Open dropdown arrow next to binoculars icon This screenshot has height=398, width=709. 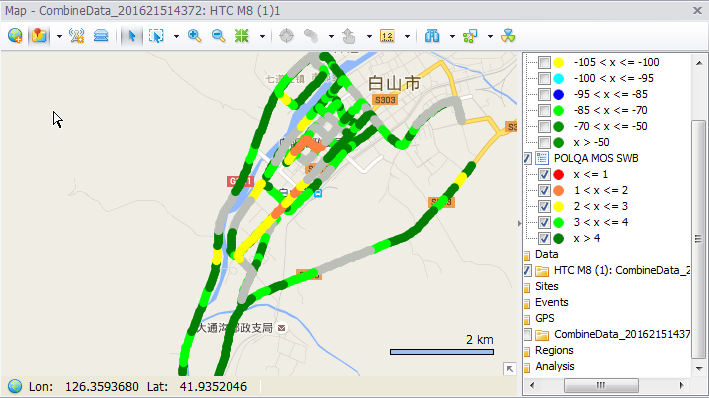pyautogui.click(x=452, y=36)
